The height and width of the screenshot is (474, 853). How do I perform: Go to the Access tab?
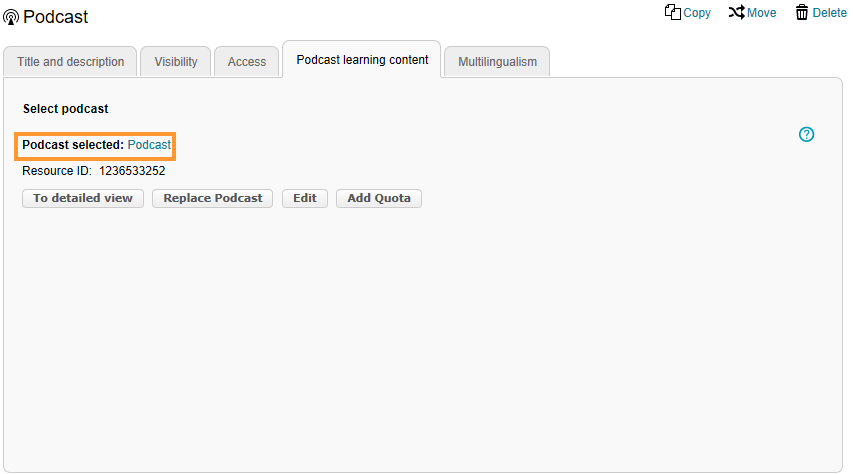coord(247,62)
